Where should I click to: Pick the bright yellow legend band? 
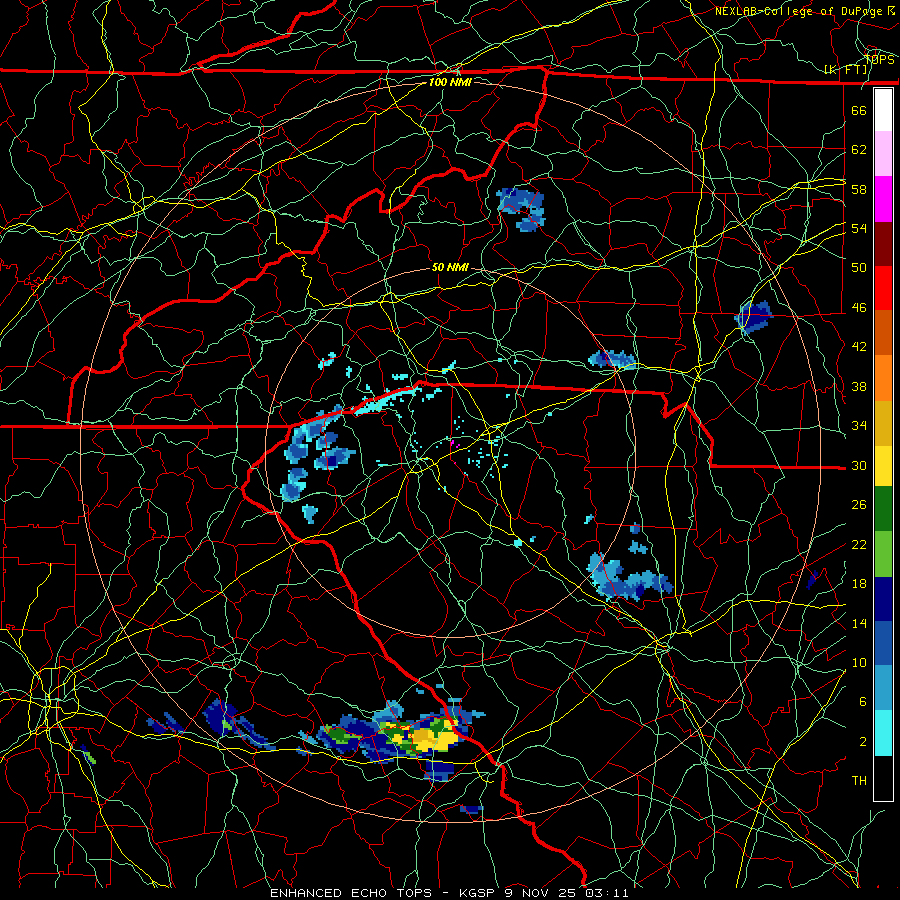tap(883, 465)
